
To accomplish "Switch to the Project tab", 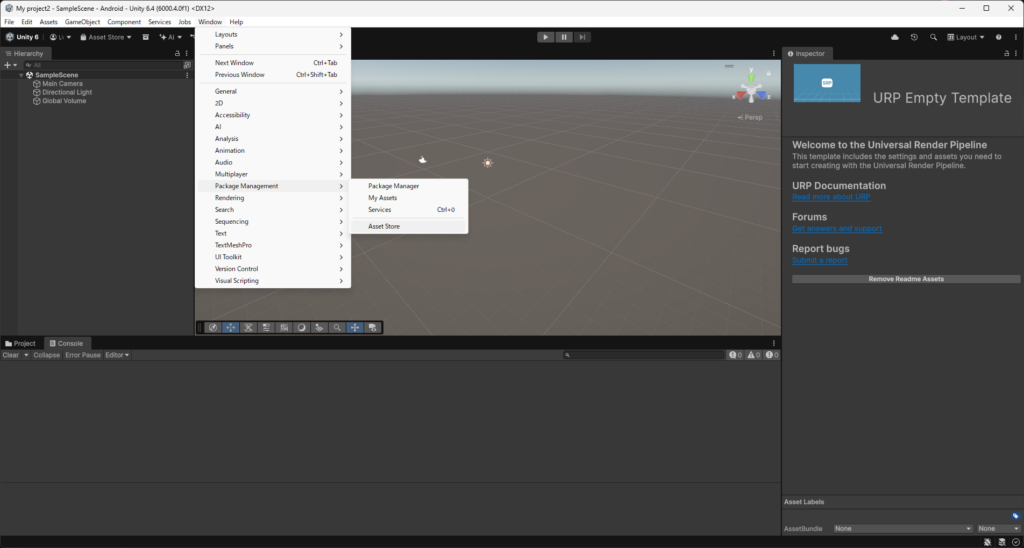I will point(21,344).
